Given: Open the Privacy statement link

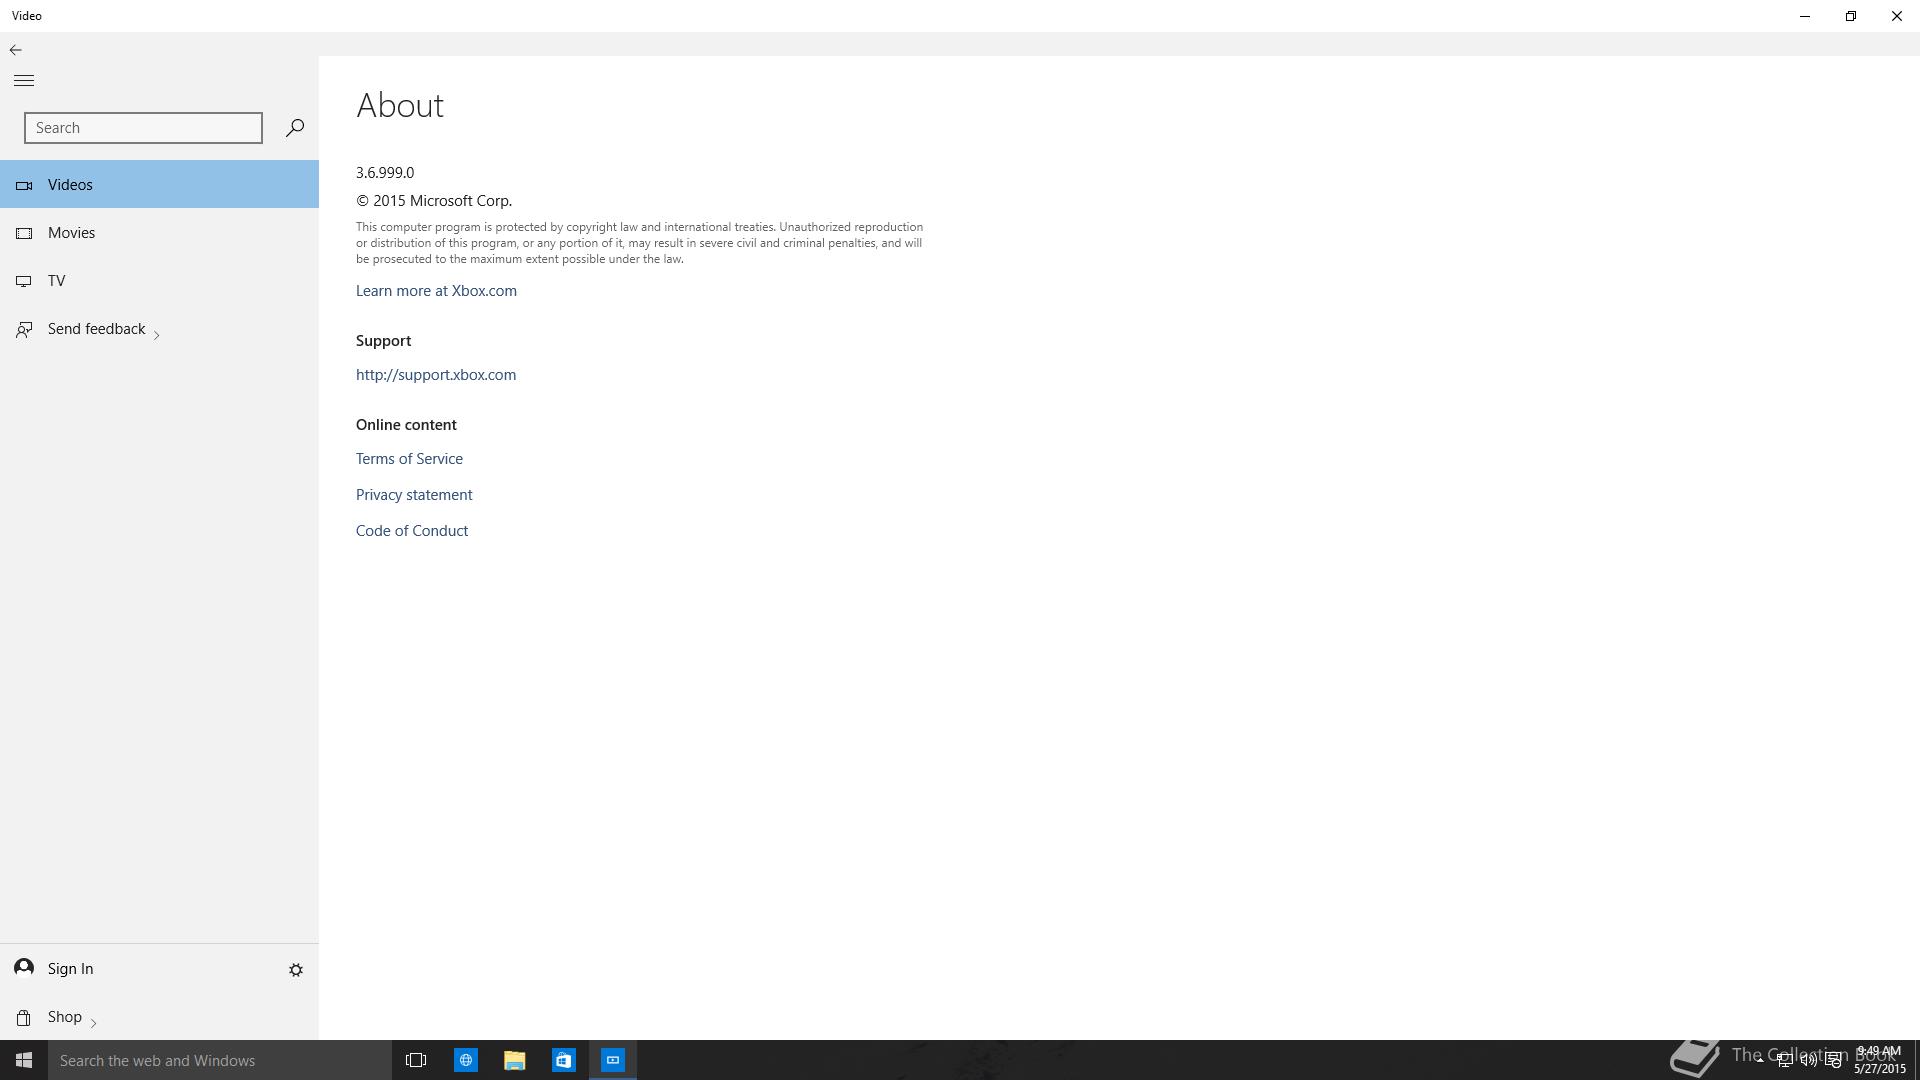Looking at the screenshot, I should [414, 495].
